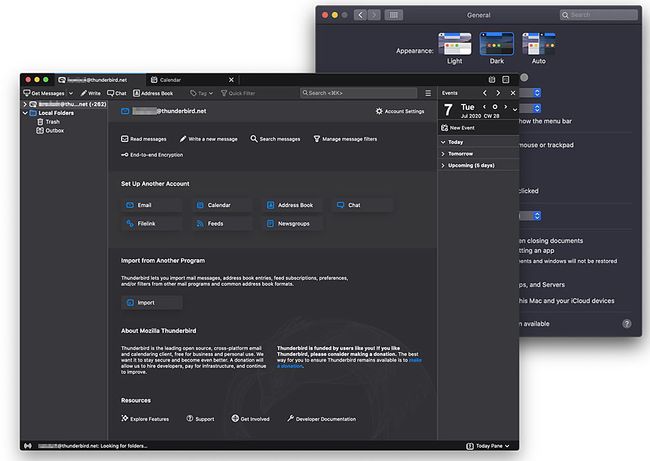Viewport: 650px width, 461px height.
Task: Close the Events today pane
Action: [x=513, y=93]
